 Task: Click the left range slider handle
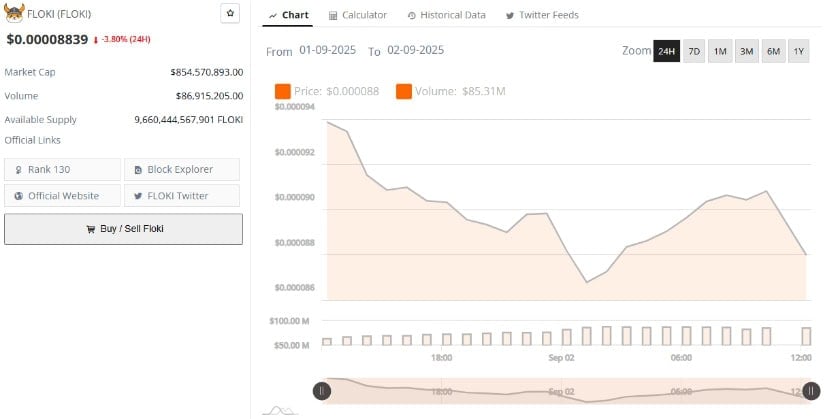[321, 391]
